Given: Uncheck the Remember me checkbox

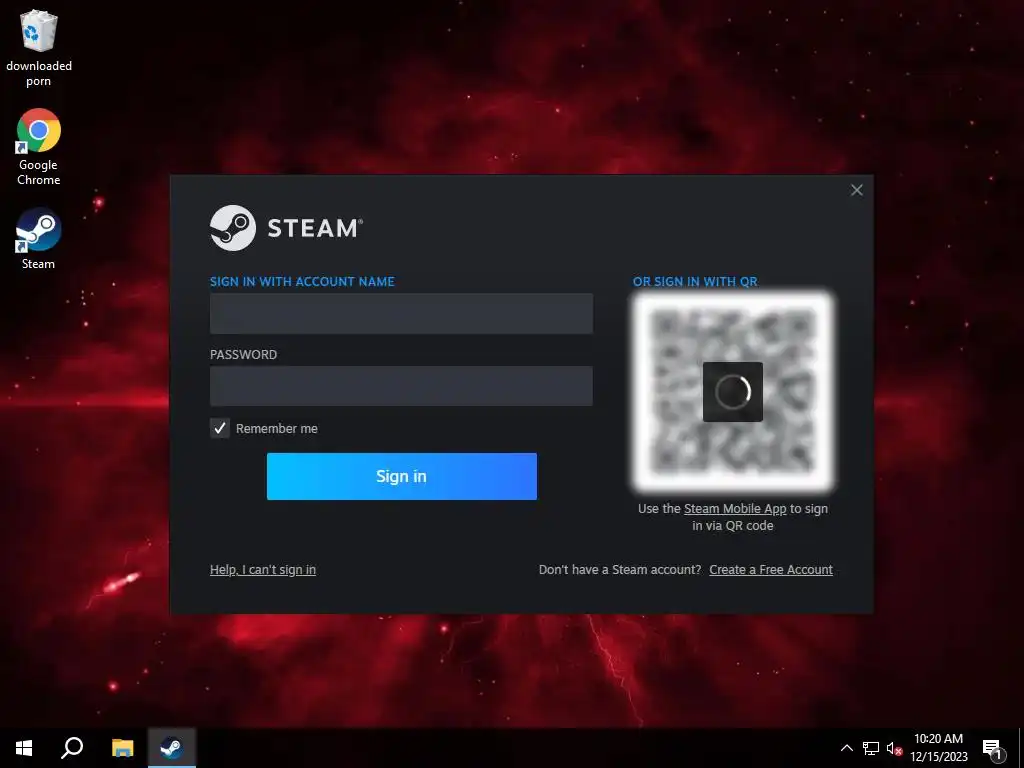Looking at the screenshot, I should (x=219, y=428).
